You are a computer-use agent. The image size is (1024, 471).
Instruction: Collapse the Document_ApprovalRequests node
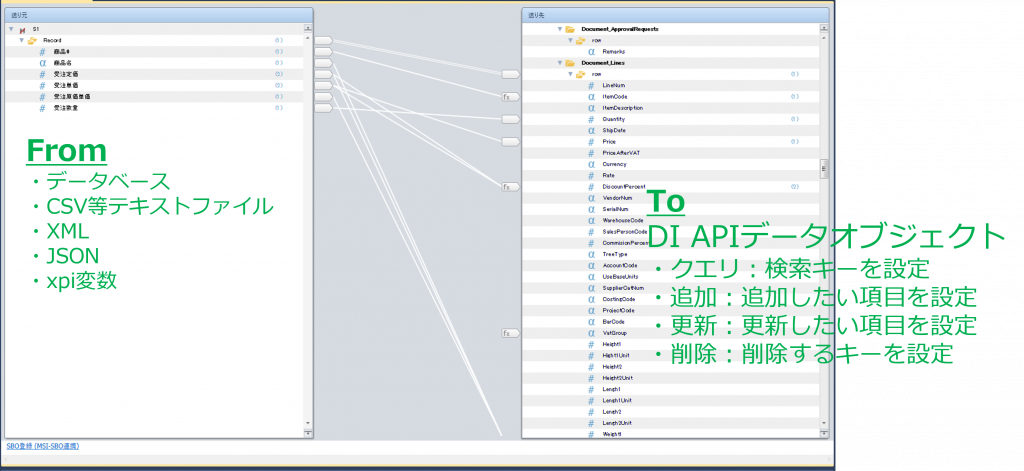coord(559,29)
